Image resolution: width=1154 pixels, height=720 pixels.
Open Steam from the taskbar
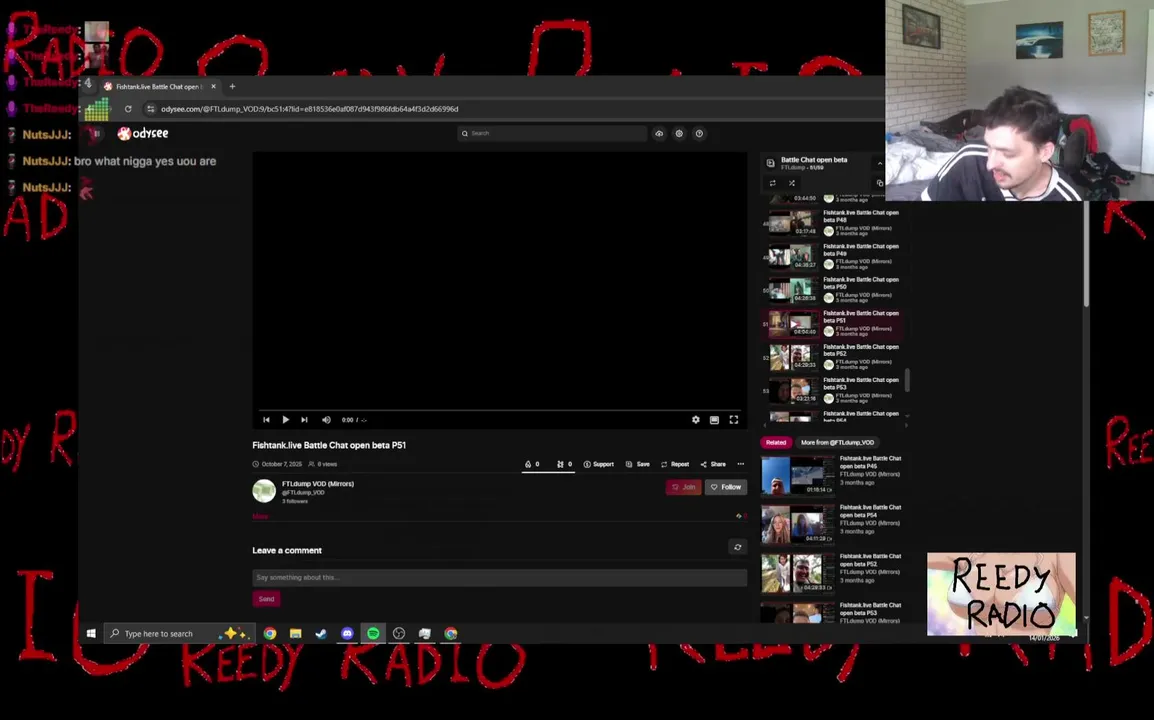point(322,633)
